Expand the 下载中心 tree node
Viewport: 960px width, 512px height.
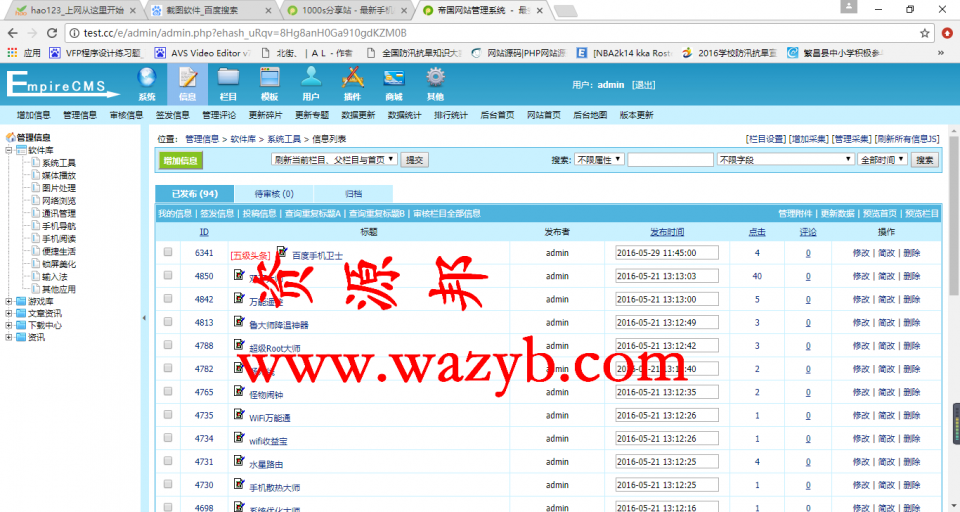pos(9,325)
